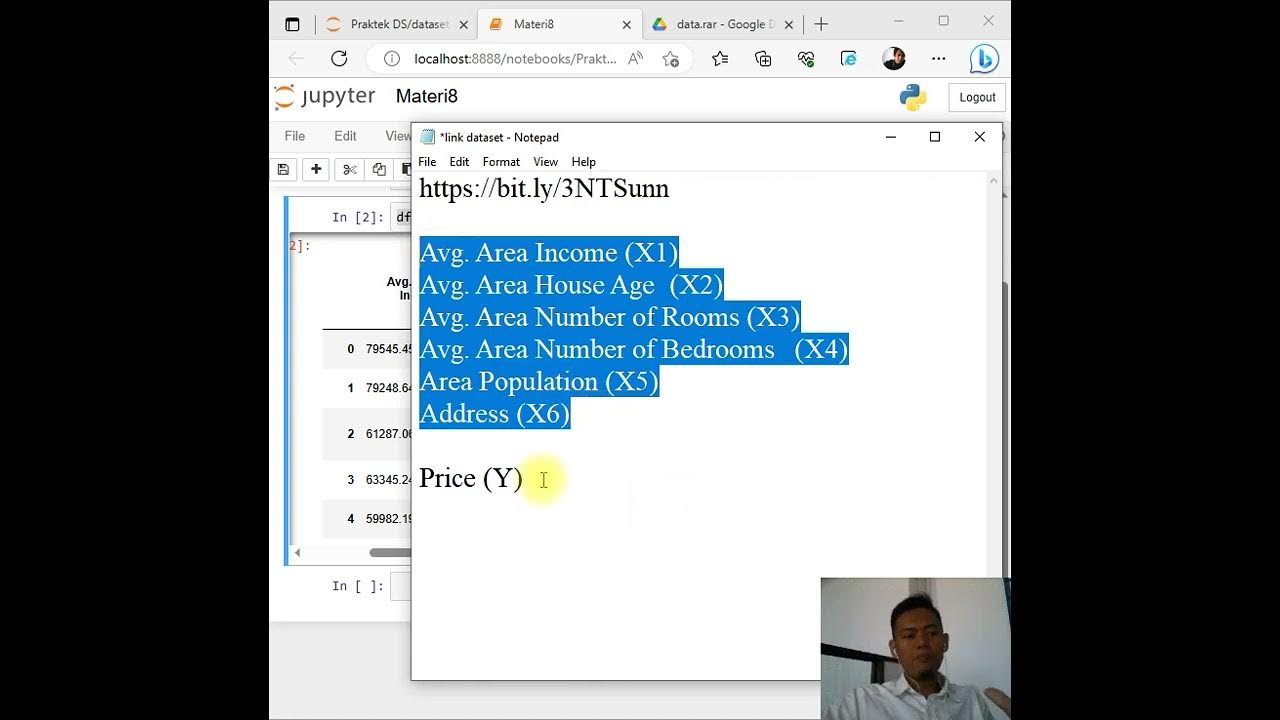Click the empty In [ ] cell prompt
The height and width of the screenshot is (720, 1280).
coord(358,586)
